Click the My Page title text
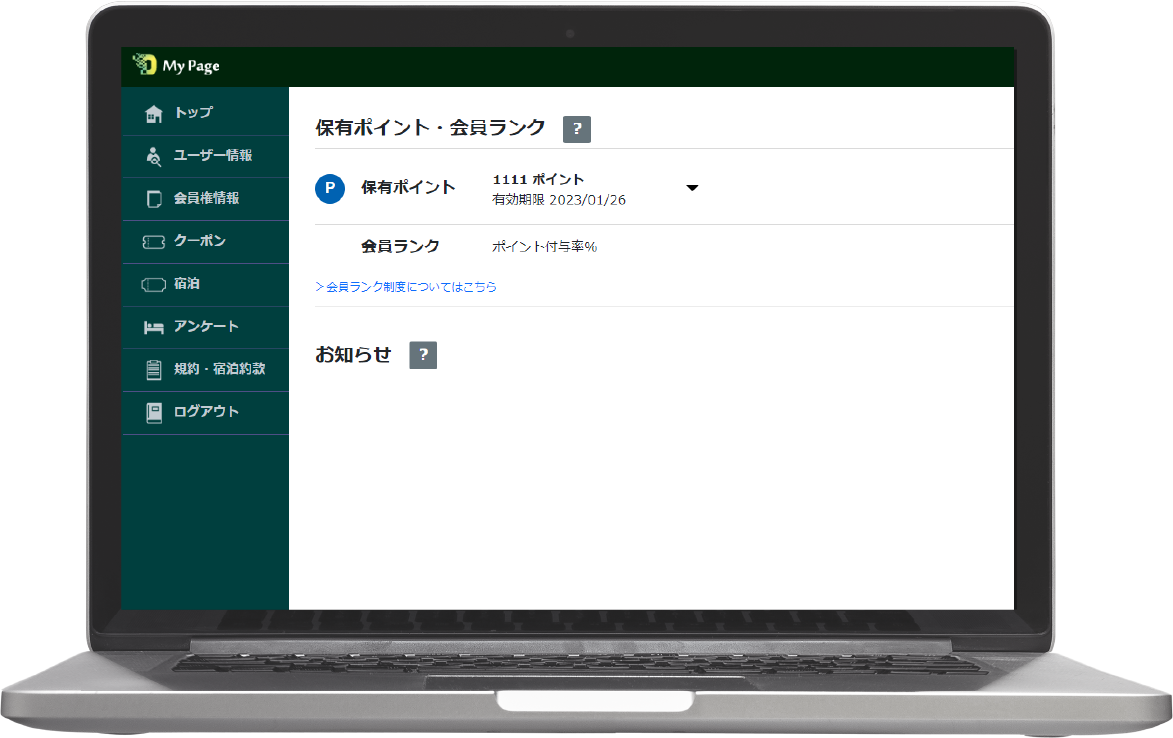The width and height of the screenshot is (1173, 738). (x=191, y=66)
